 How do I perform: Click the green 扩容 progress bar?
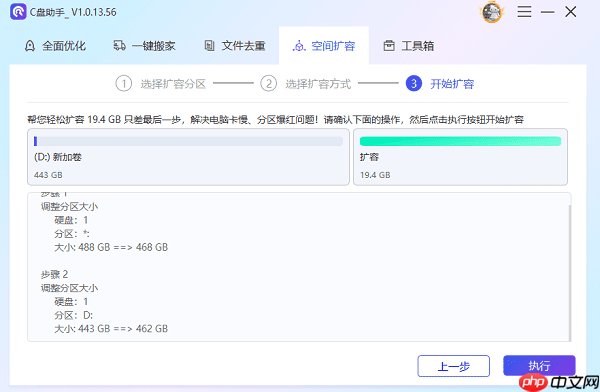coord(460,141)
